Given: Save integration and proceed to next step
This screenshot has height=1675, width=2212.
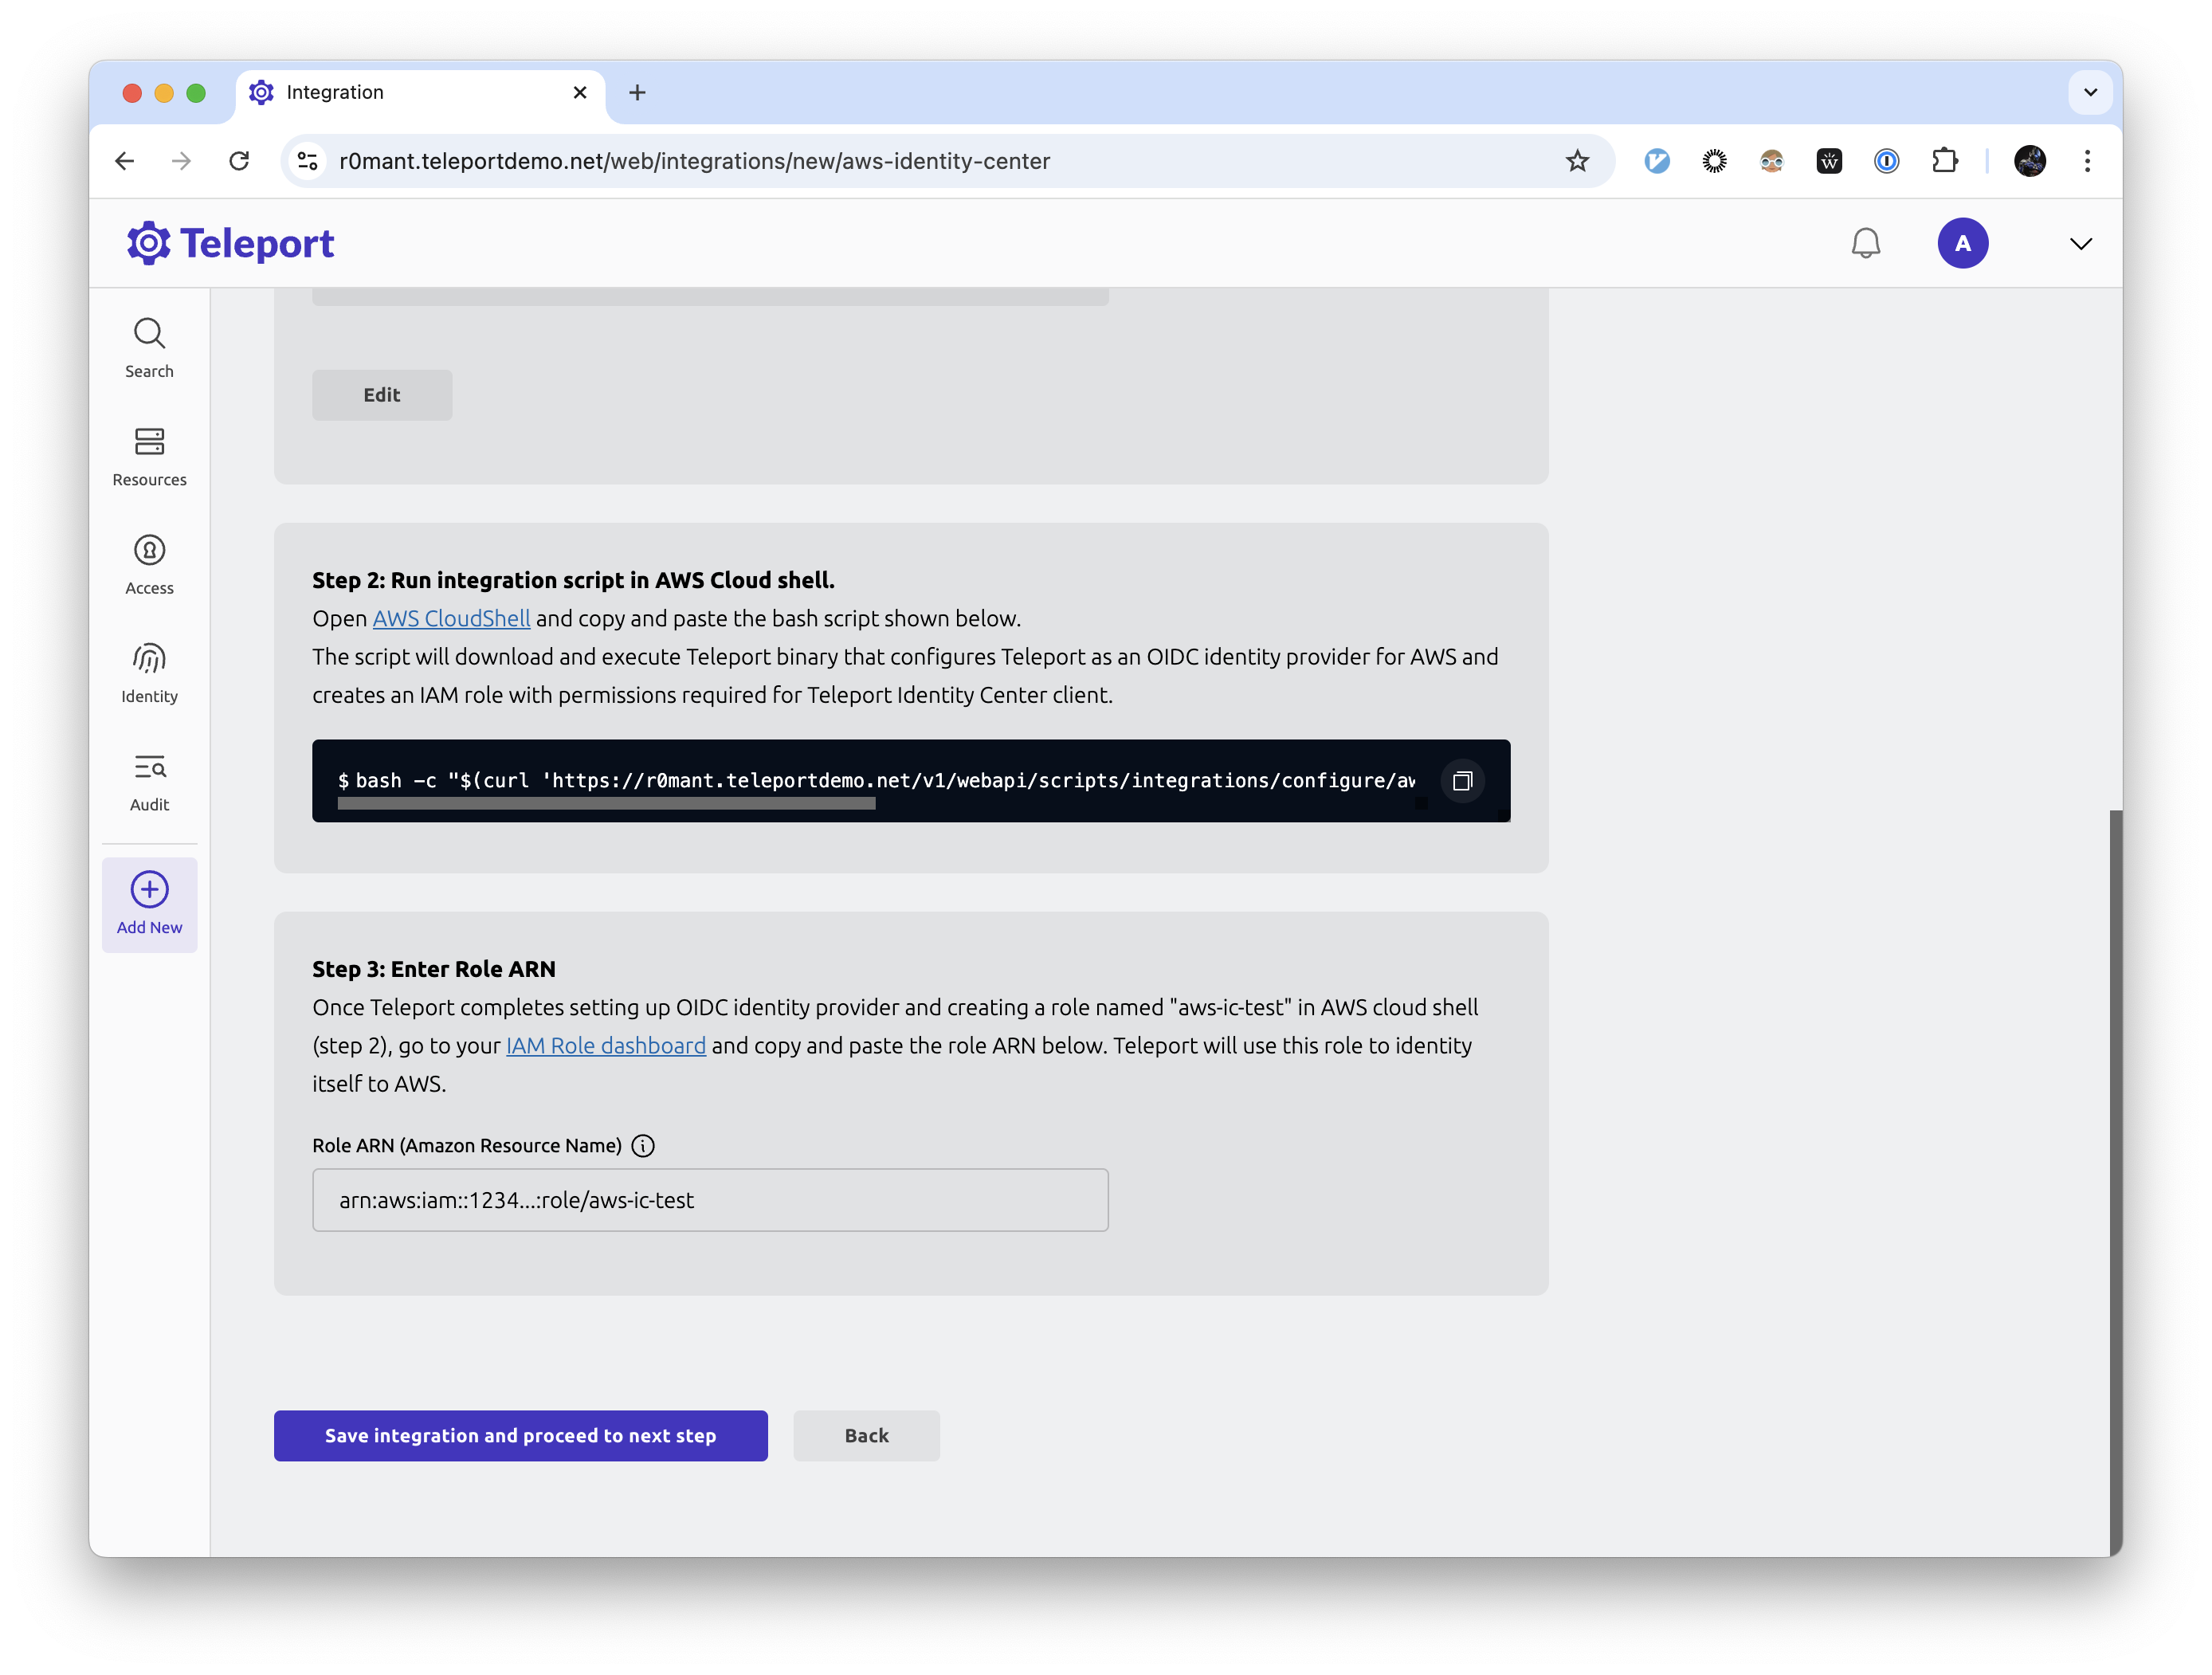Looking at the screenshot, I should pyautogui.click(x=520, y=1435).
